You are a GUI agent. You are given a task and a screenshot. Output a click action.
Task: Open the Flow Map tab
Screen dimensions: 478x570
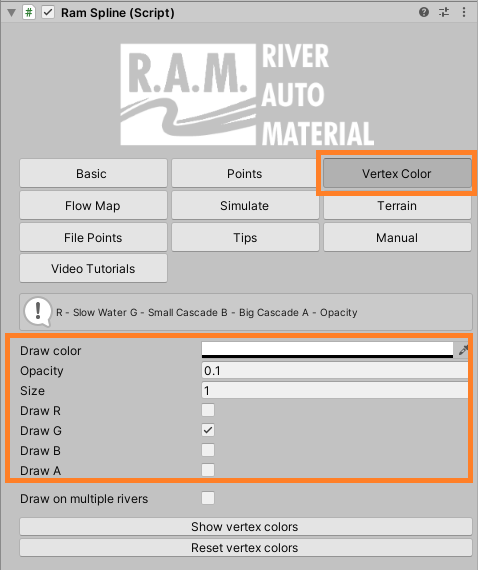tap(93, 205)
